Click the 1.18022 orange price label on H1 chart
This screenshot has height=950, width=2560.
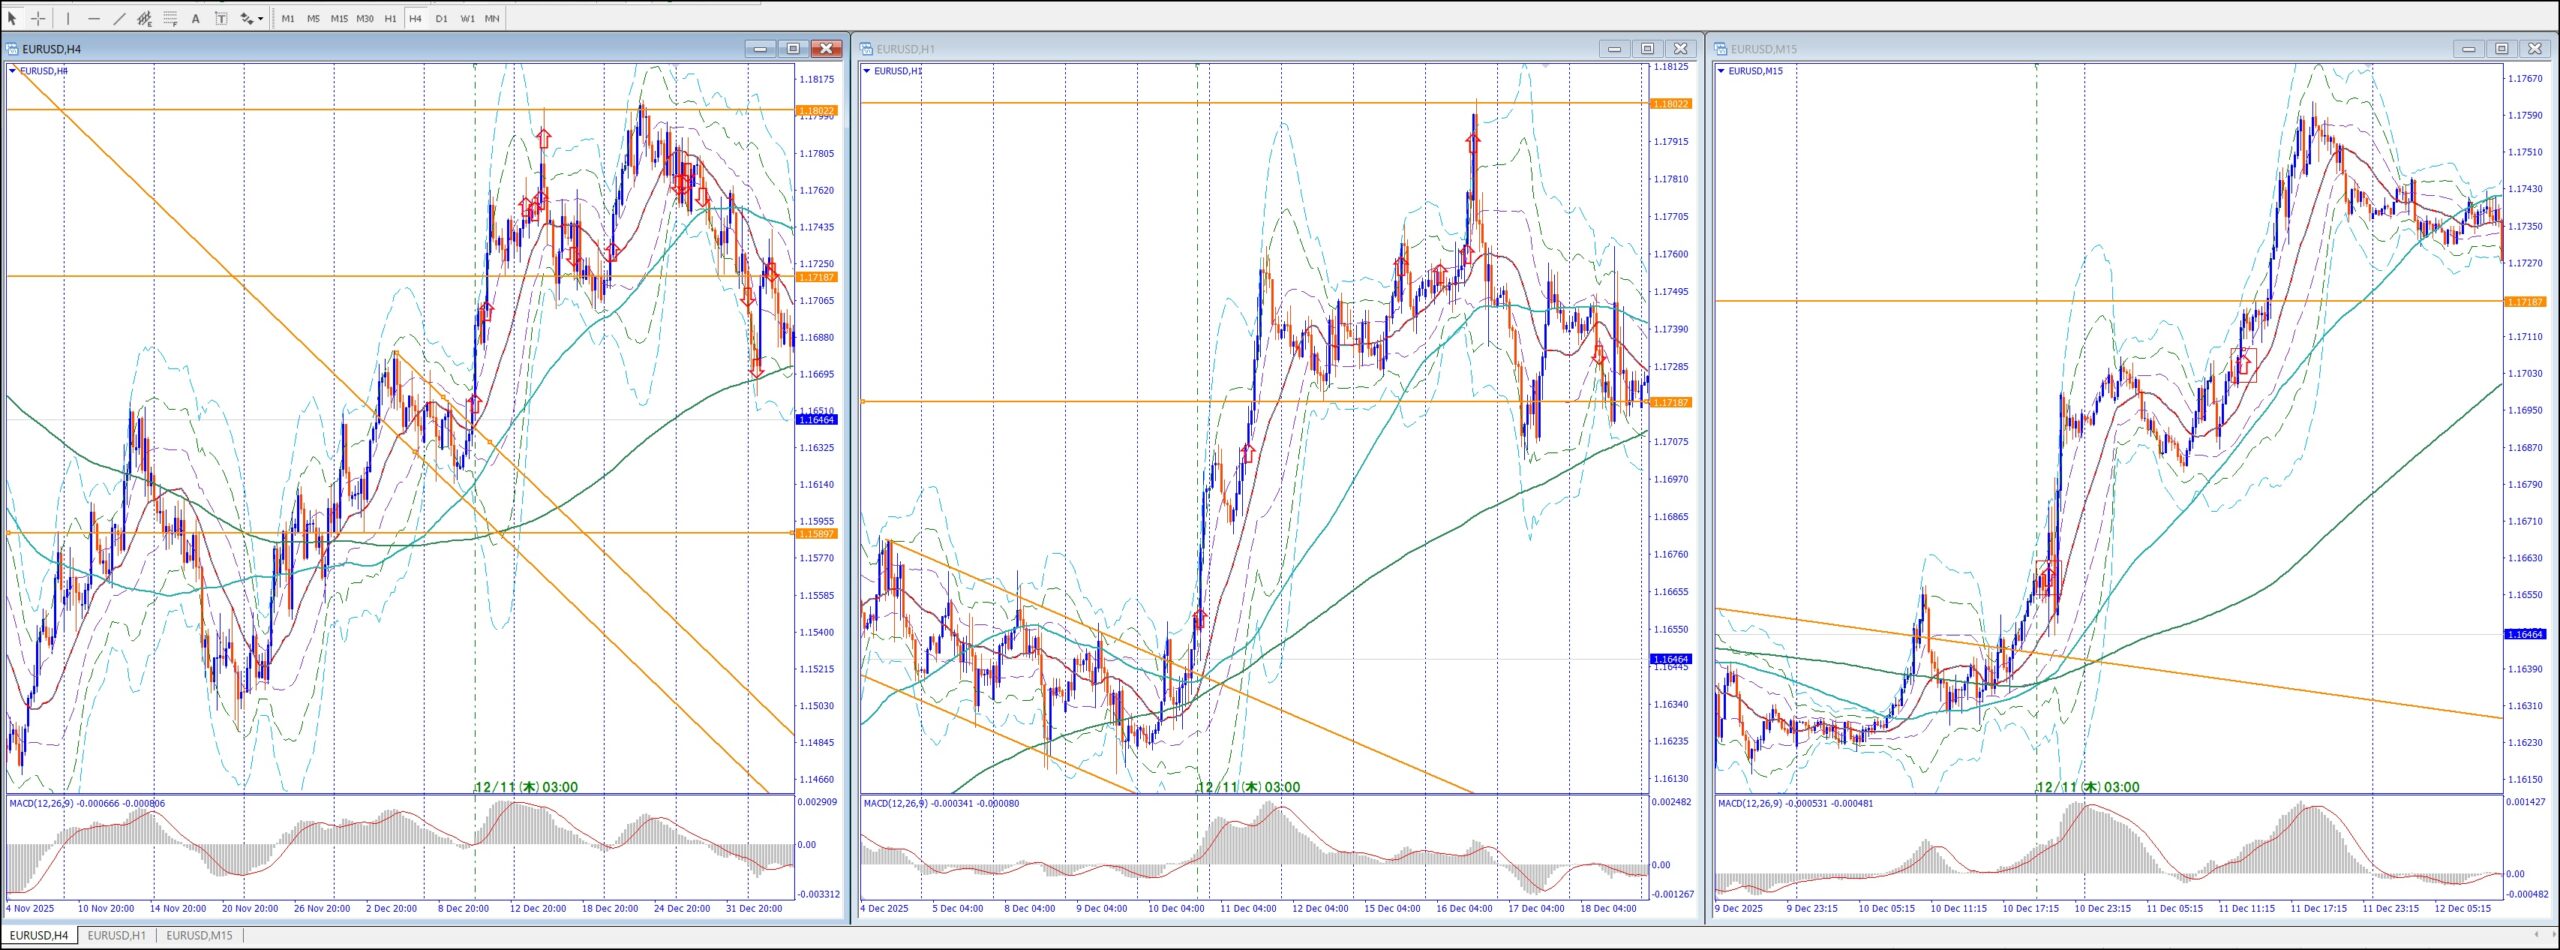pyautogui.click(x=1670, y=104)
